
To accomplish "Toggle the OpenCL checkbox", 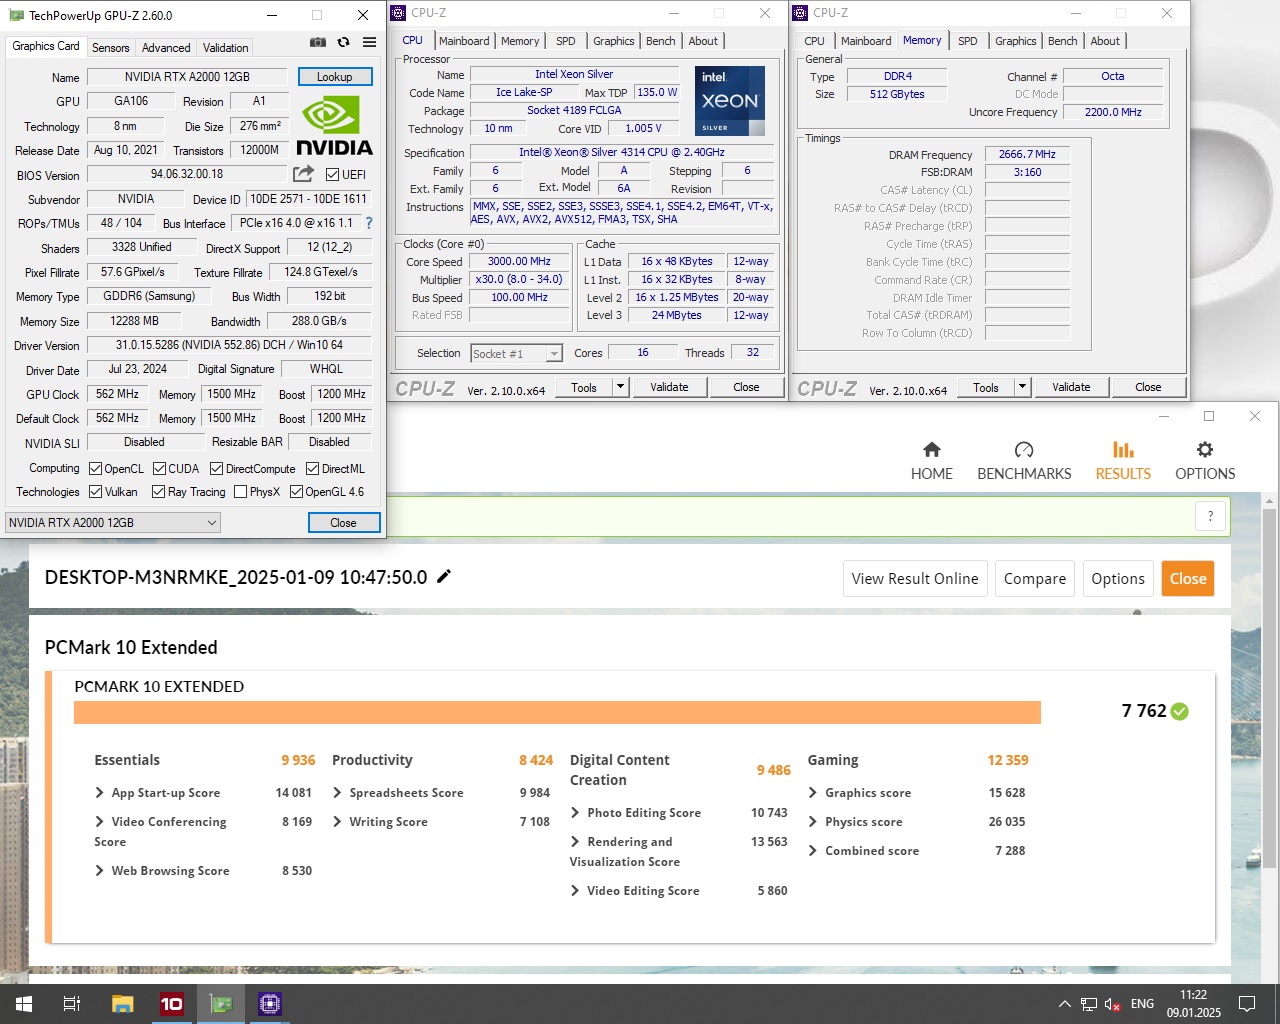I will coord(95,468).
